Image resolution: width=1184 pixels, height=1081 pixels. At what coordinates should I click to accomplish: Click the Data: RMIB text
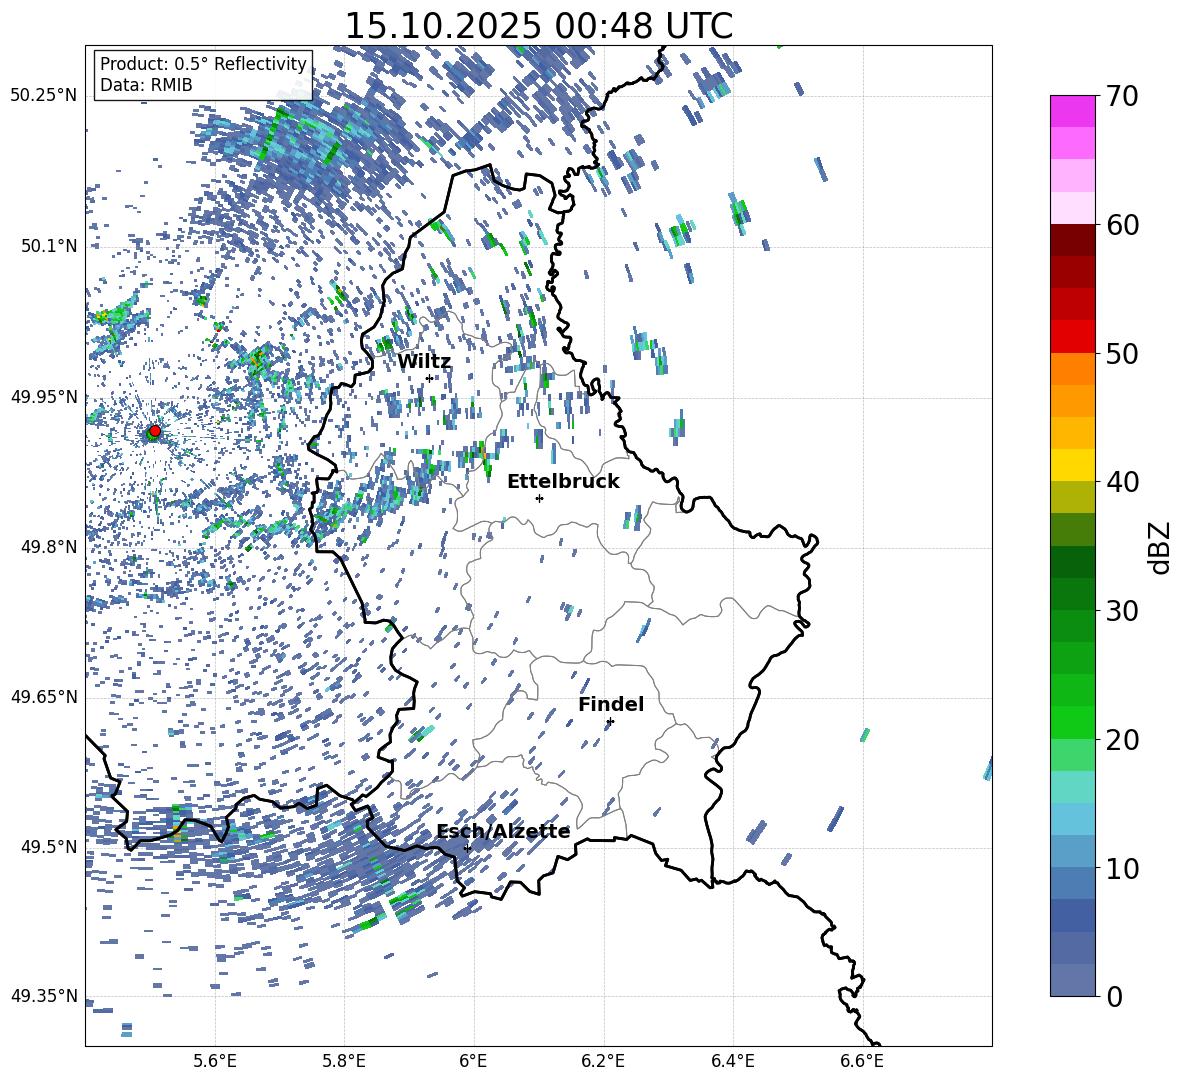pyautogui.click(x=146, y=85)
